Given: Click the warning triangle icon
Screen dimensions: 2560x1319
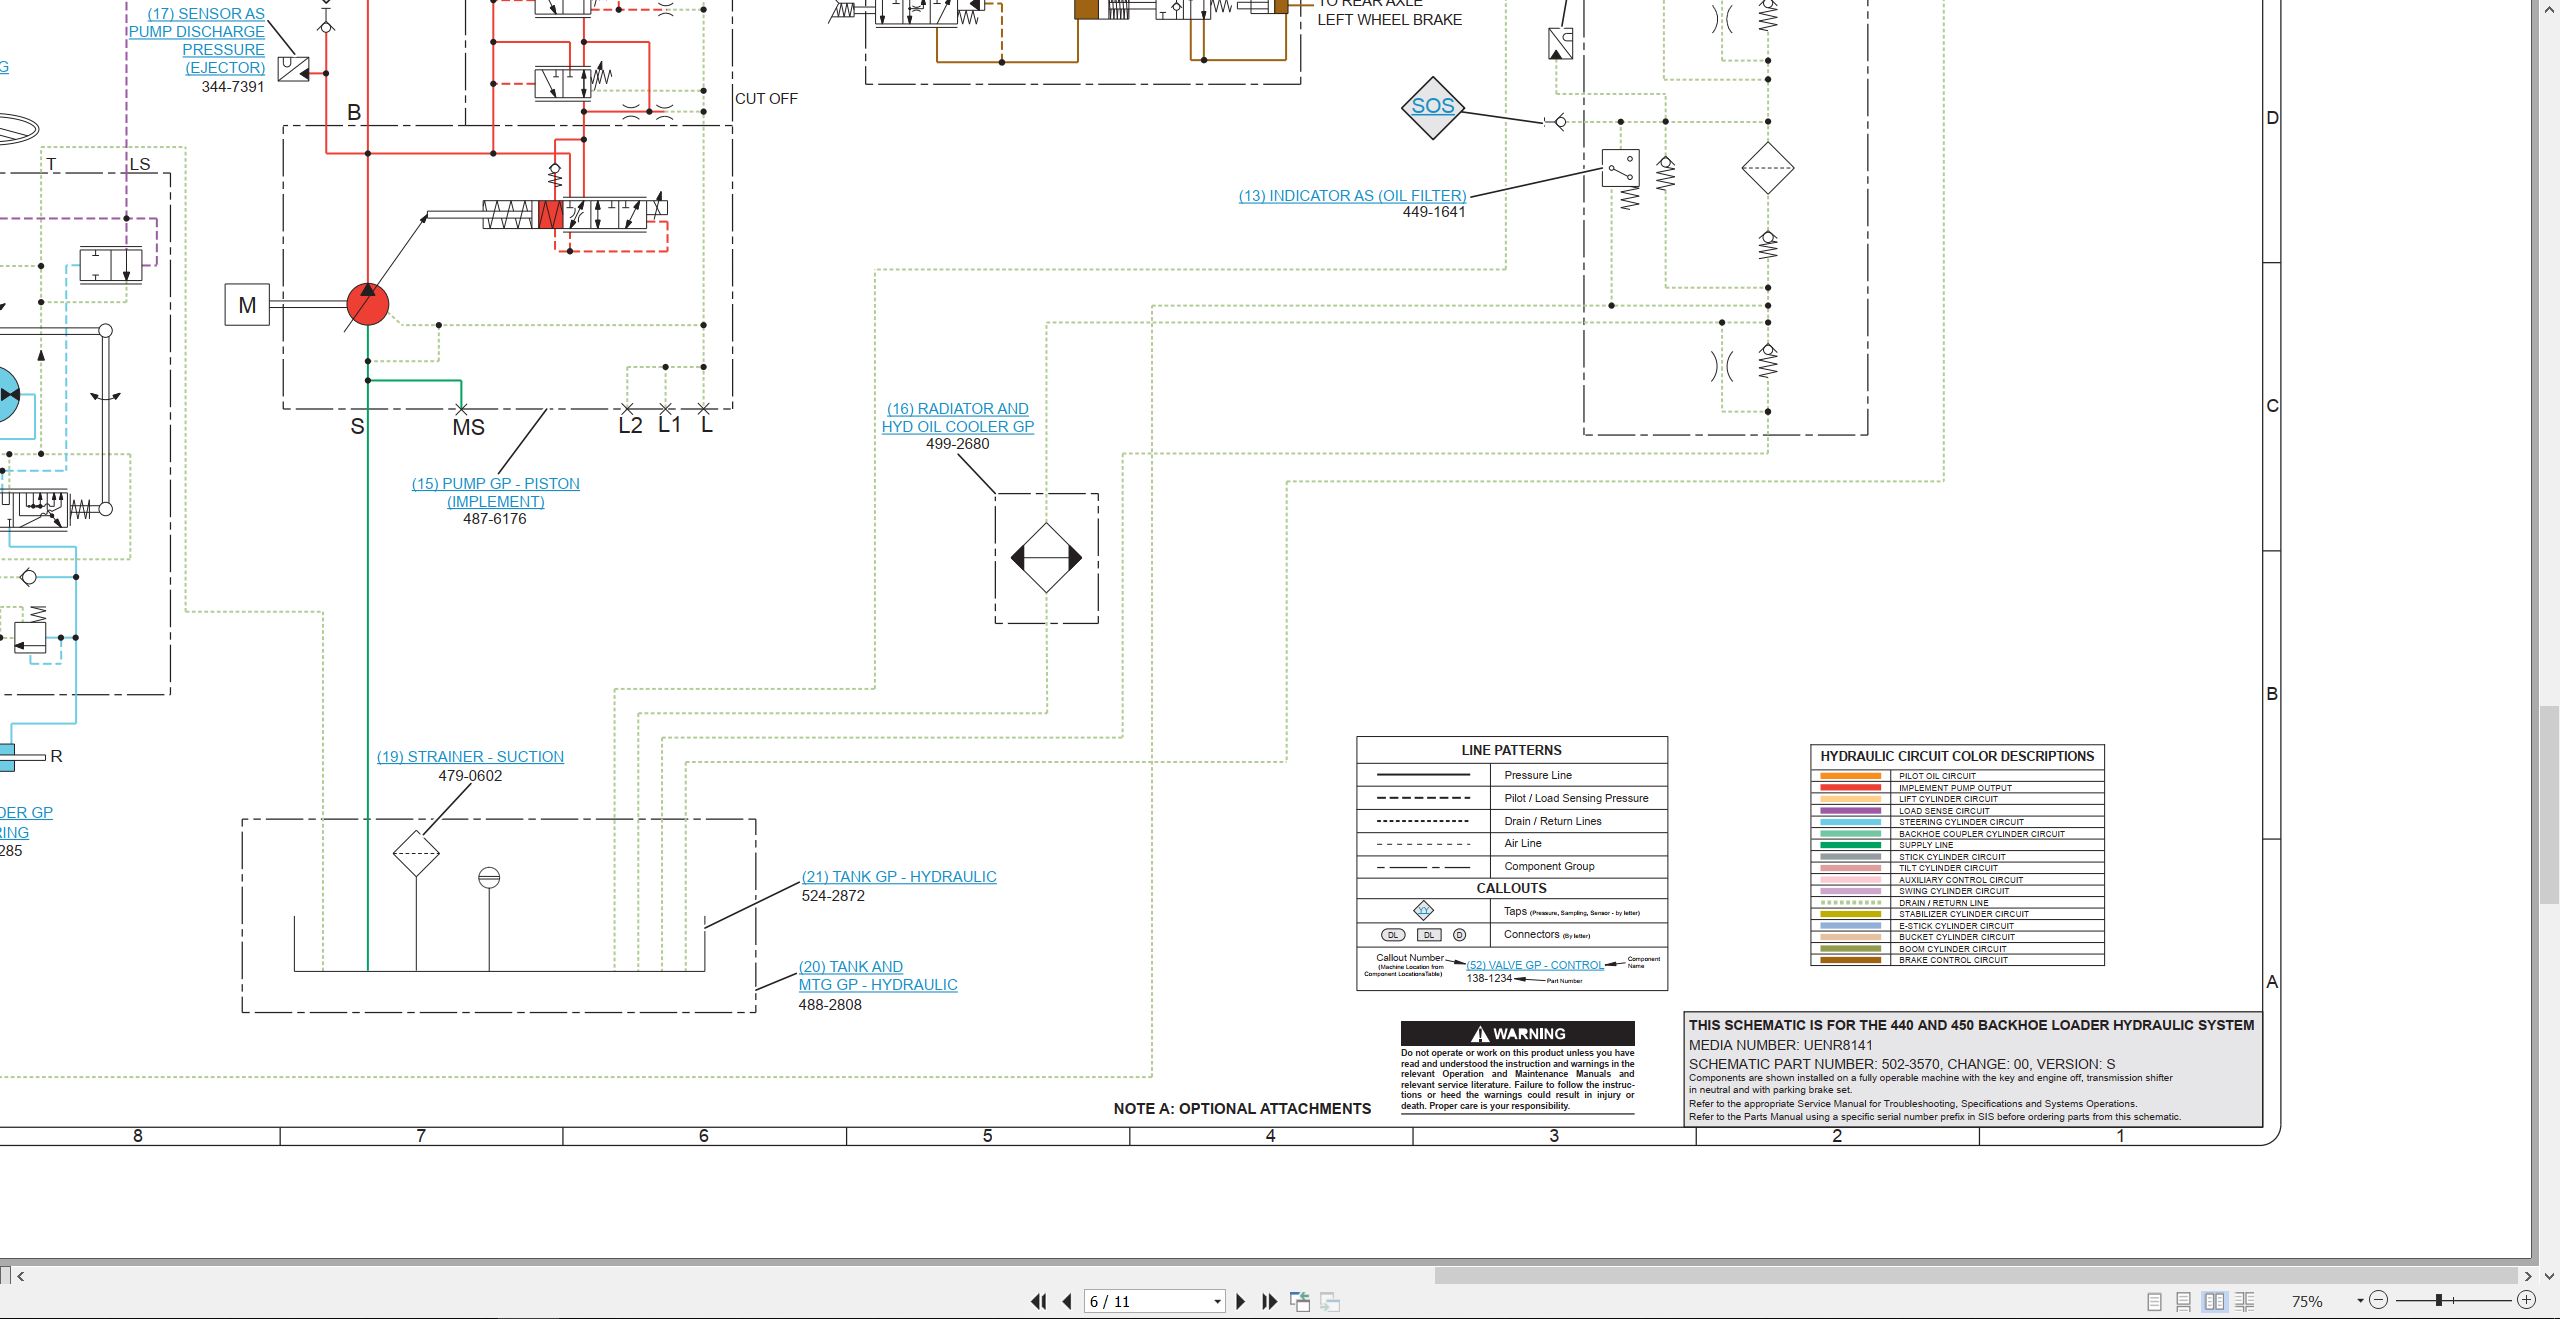Looking at the screenshot, I should click(1480, 1034).
